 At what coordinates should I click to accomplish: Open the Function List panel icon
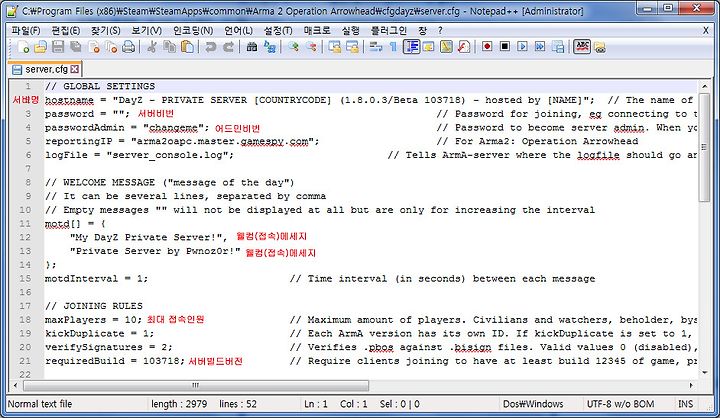(464, 47)
